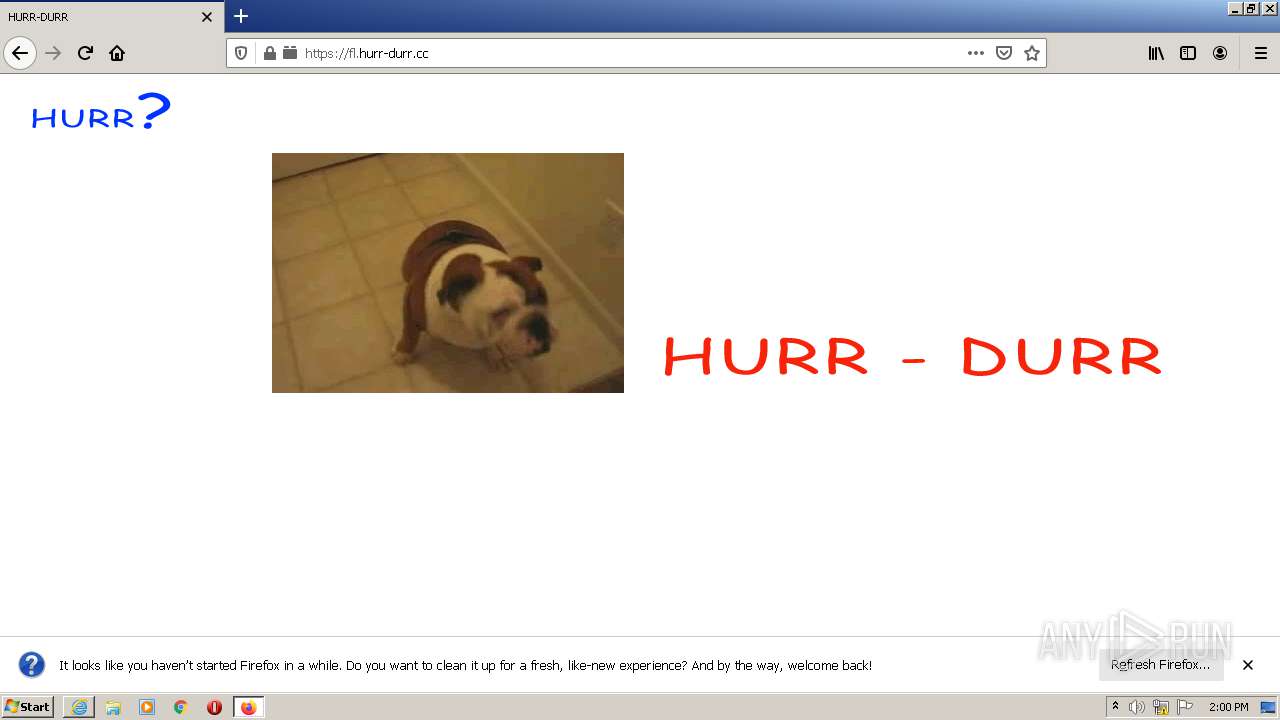Click the 2:00 PM clock
The width and height of the screenshot is (1280, 720).
pyautogui.click(x=1229, y=707)
